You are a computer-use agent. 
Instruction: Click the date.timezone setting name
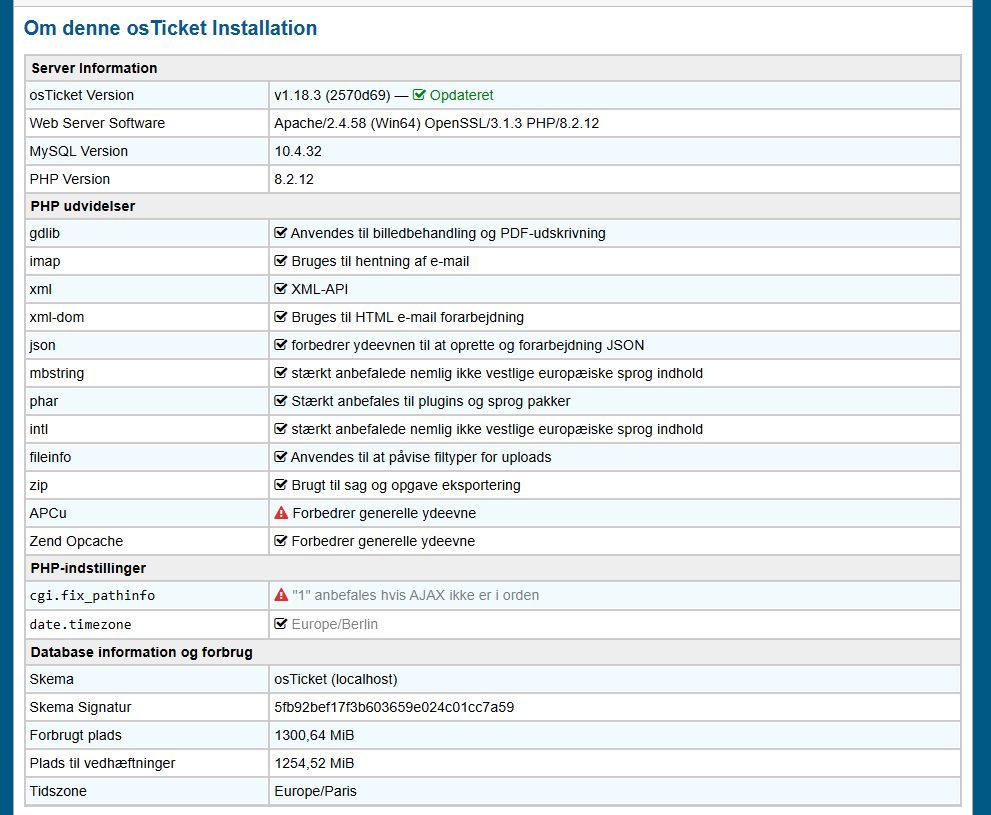click(80, 624)
